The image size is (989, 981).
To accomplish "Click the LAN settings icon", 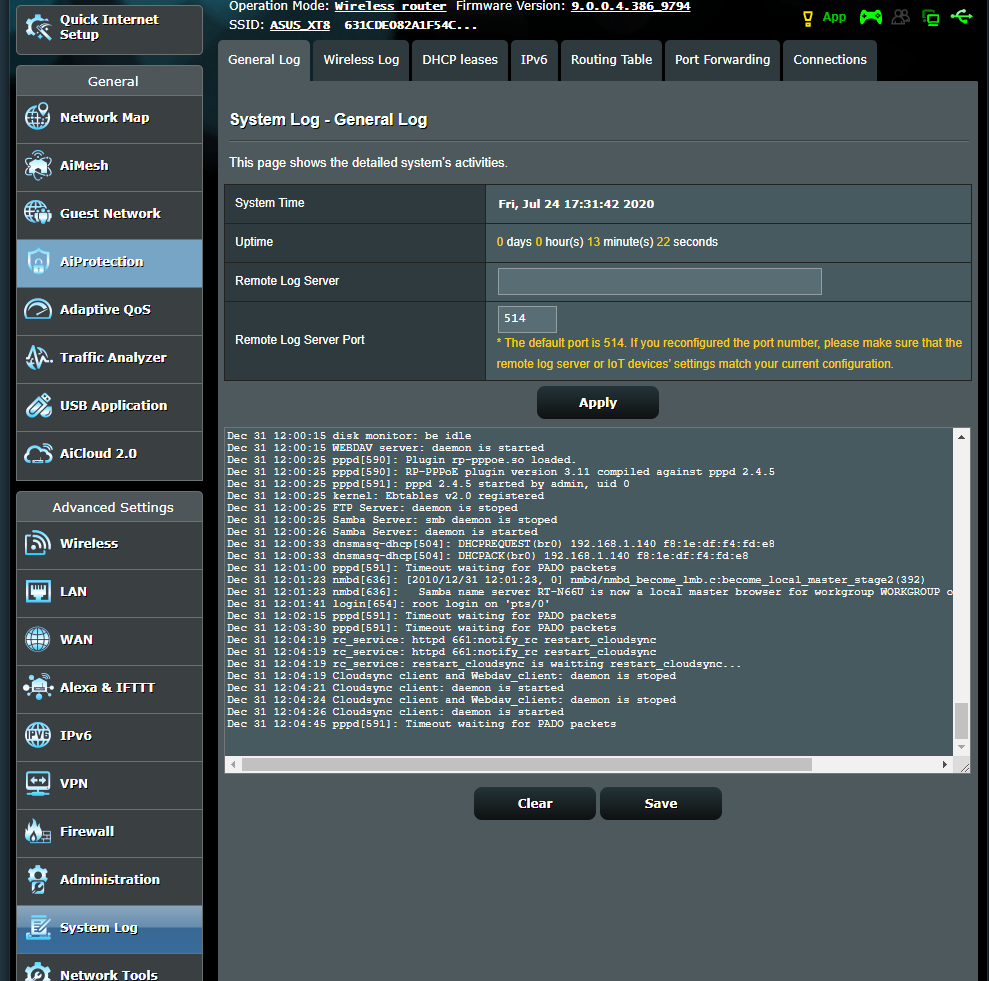I will coord(38,591).
